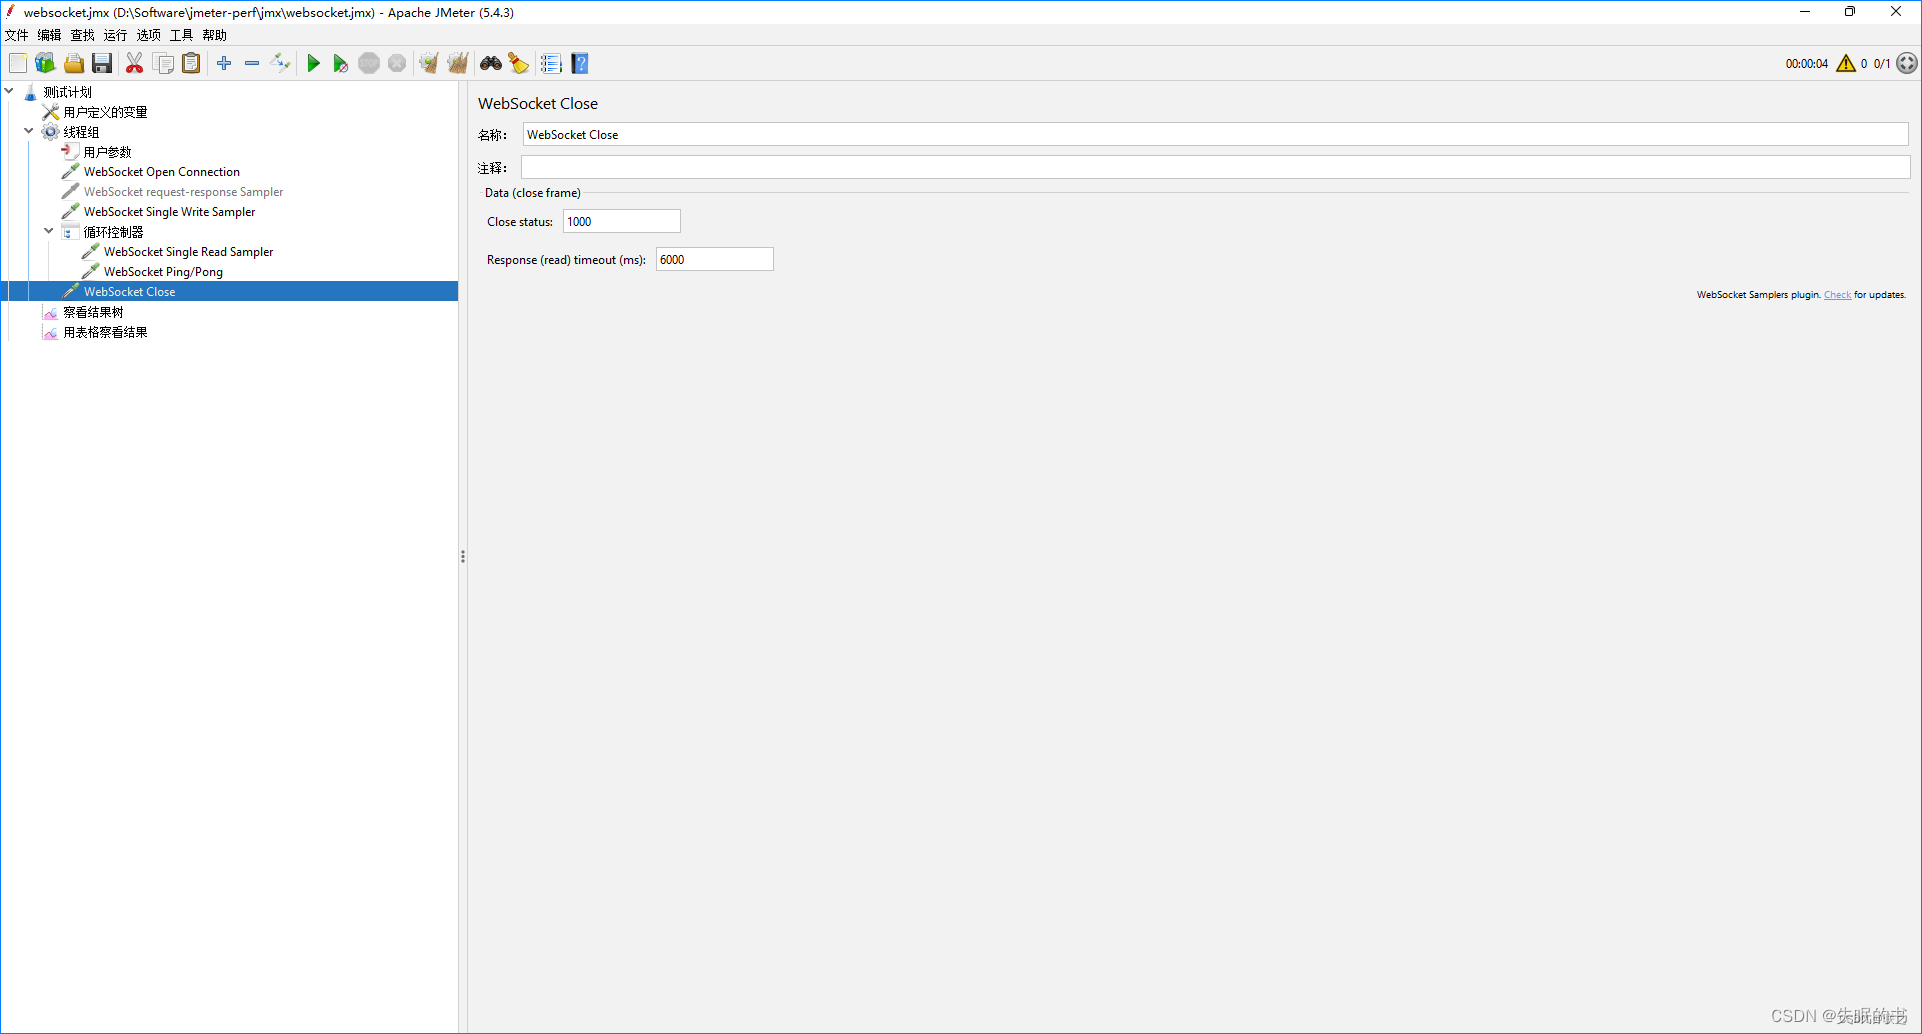Click the Save floppy disk icon
The height and width of the screenshot is (1034, 1922).
[x=102, y=64]
